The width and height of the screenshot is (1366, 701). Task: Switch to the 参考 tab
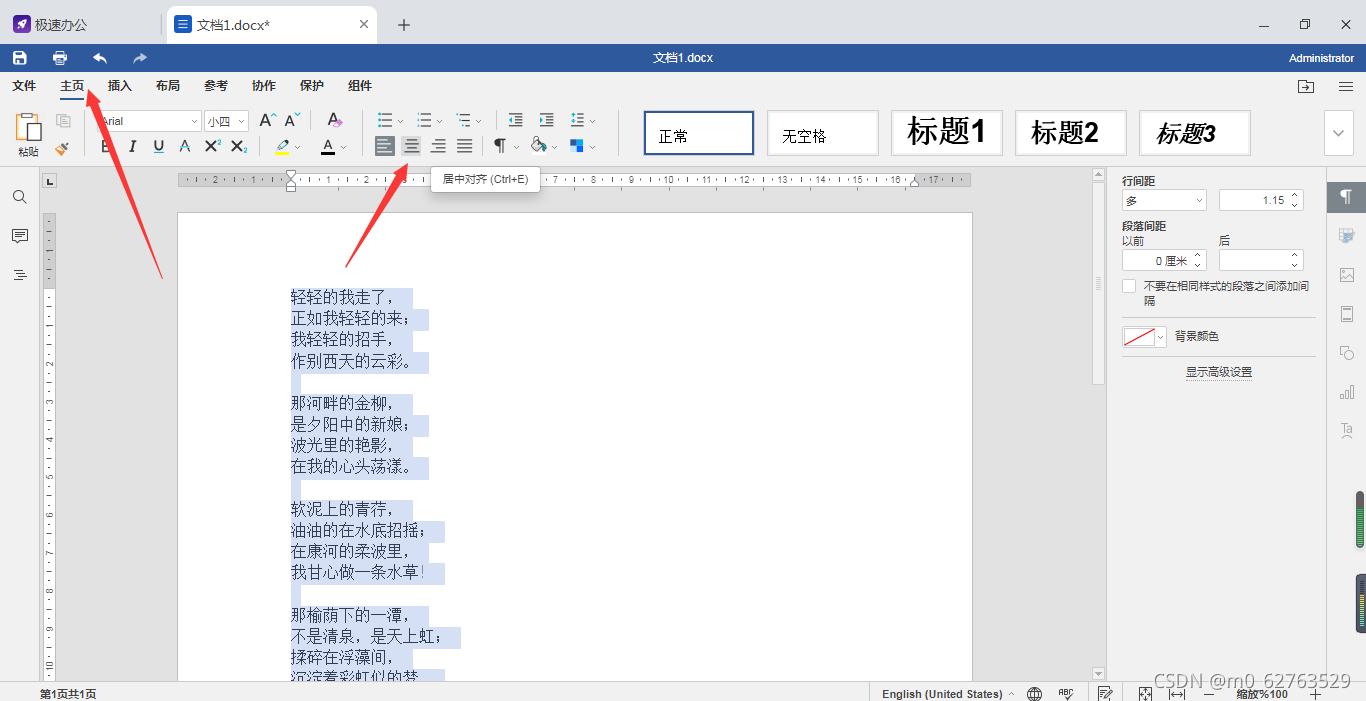(216, 86)
